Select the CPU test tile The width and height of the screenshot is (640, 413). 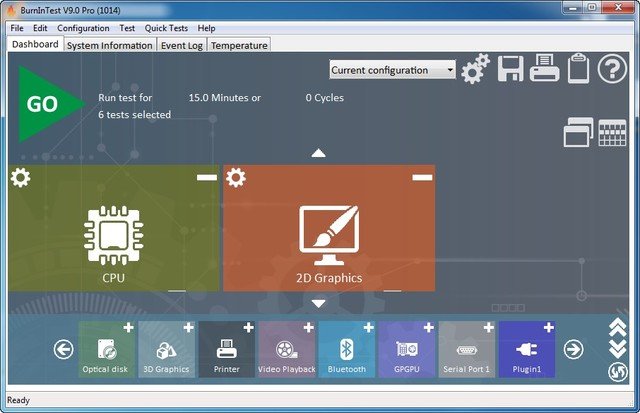113,228
